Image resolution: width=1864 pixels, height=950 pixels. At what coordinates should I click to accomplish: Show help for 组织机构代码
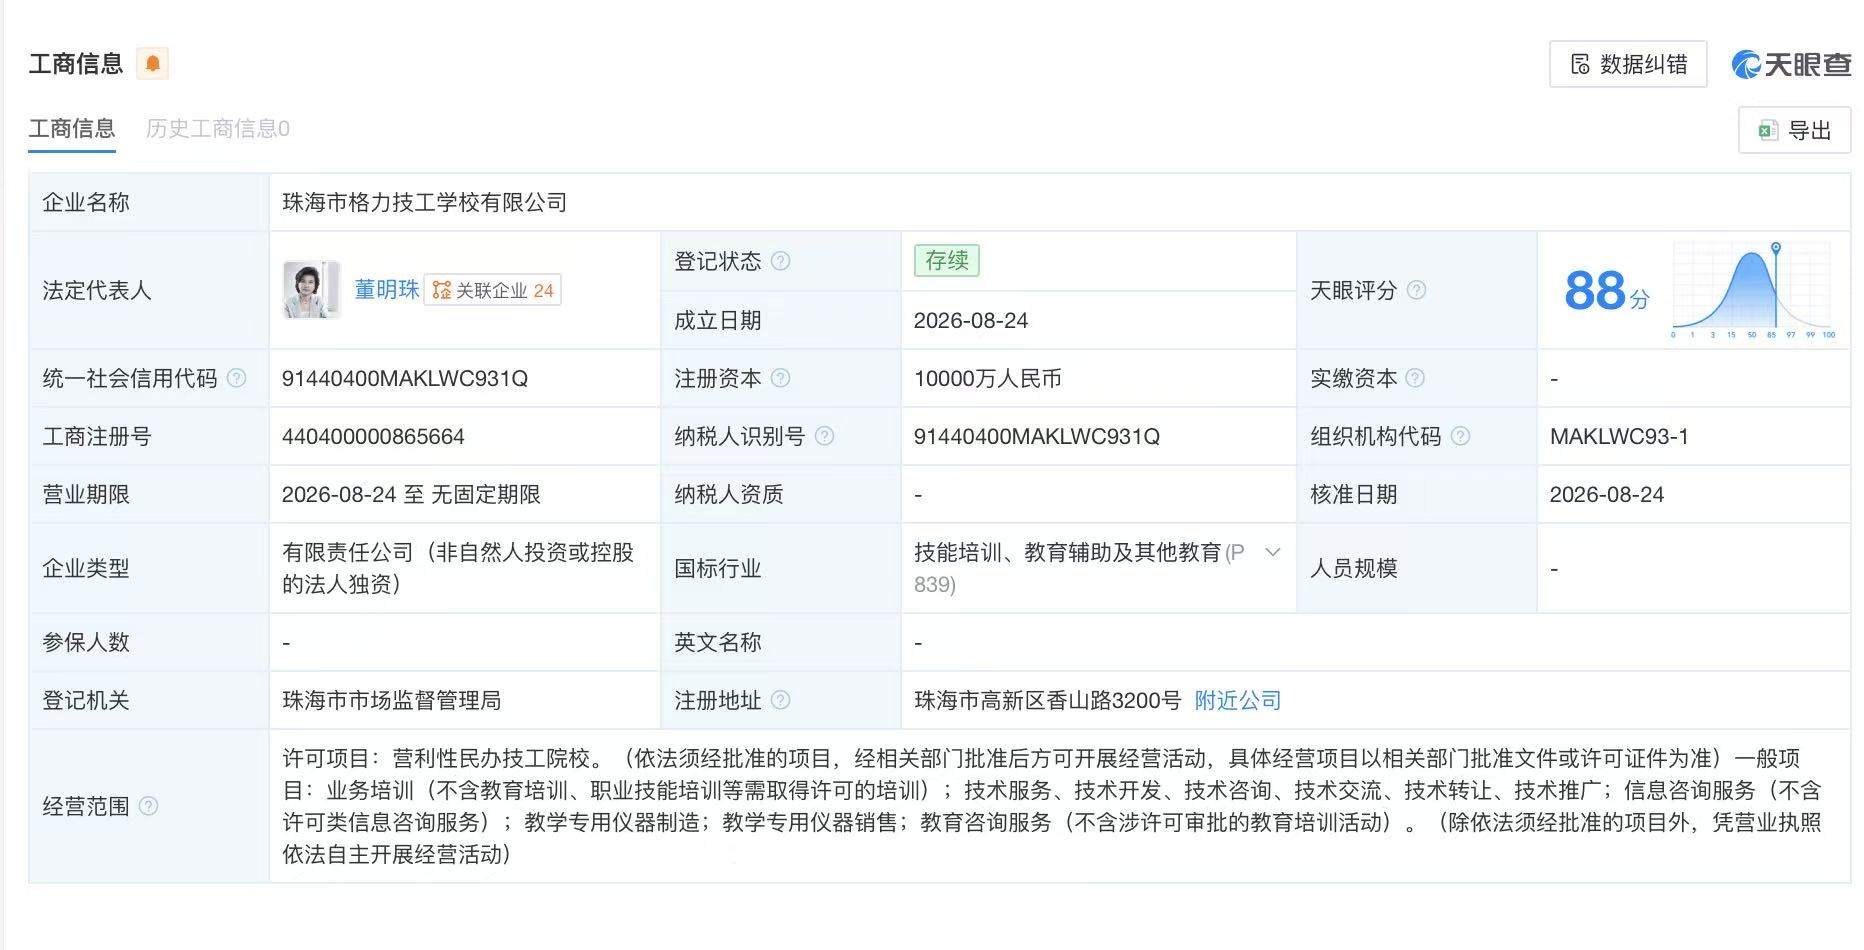(x=1460, y=436)
